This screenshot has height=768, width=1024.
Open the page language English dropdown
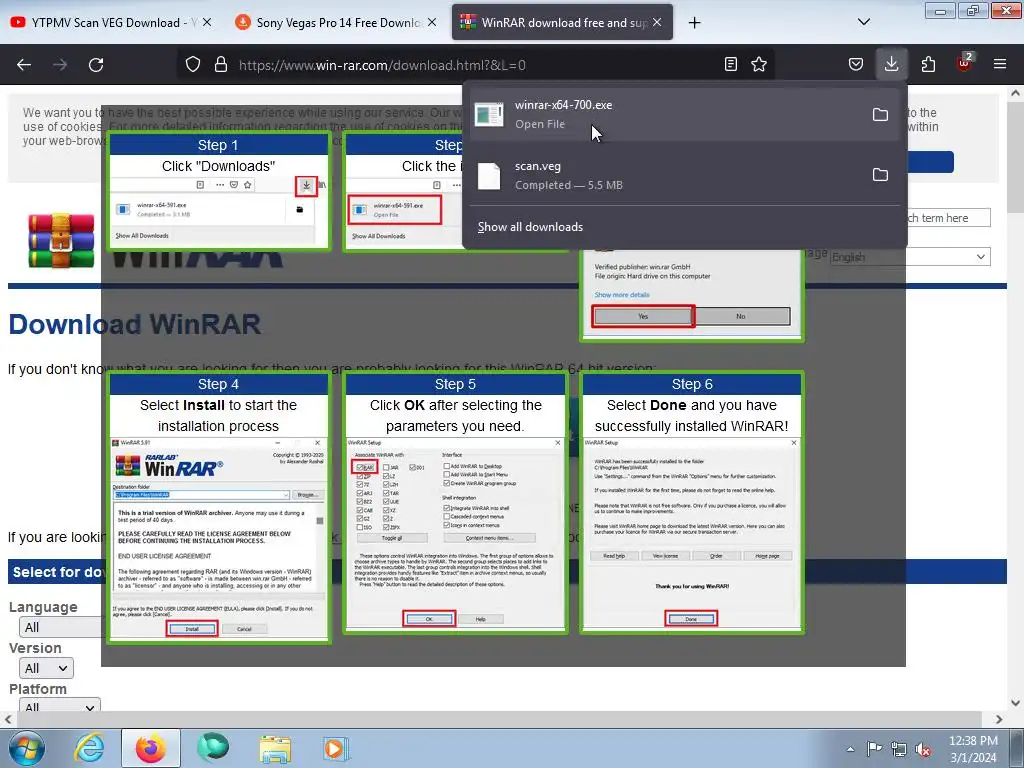click(910, 257)
